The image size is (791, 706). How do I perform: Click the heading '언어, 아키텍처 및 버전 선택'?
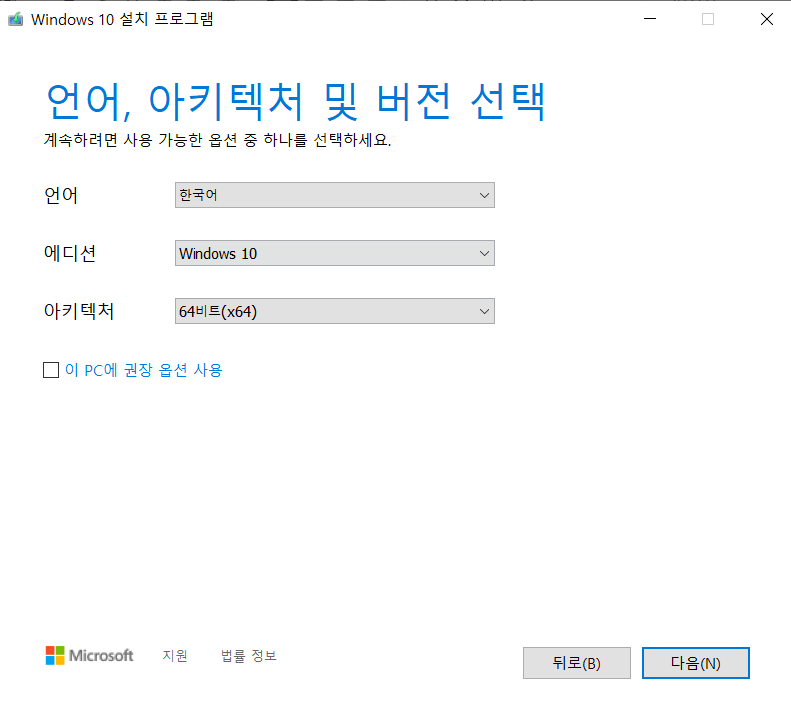point(296,102)
